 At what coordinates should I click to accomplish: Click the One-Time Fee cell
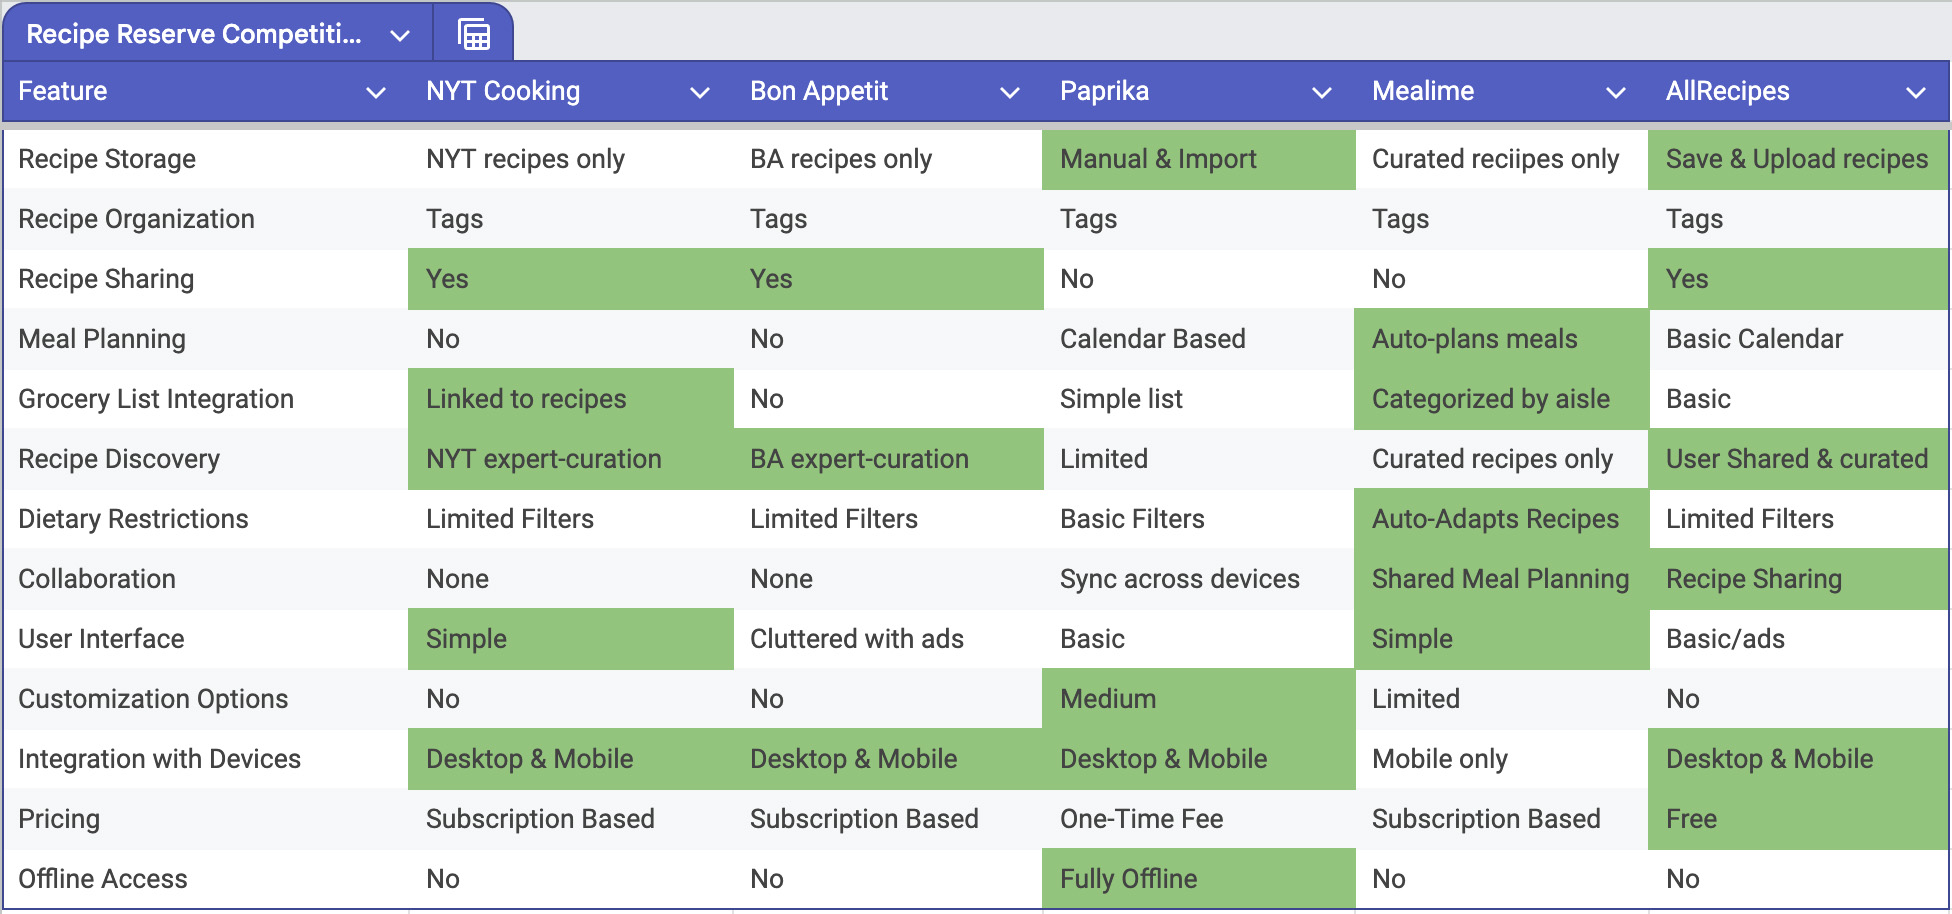coord(1198,819)
